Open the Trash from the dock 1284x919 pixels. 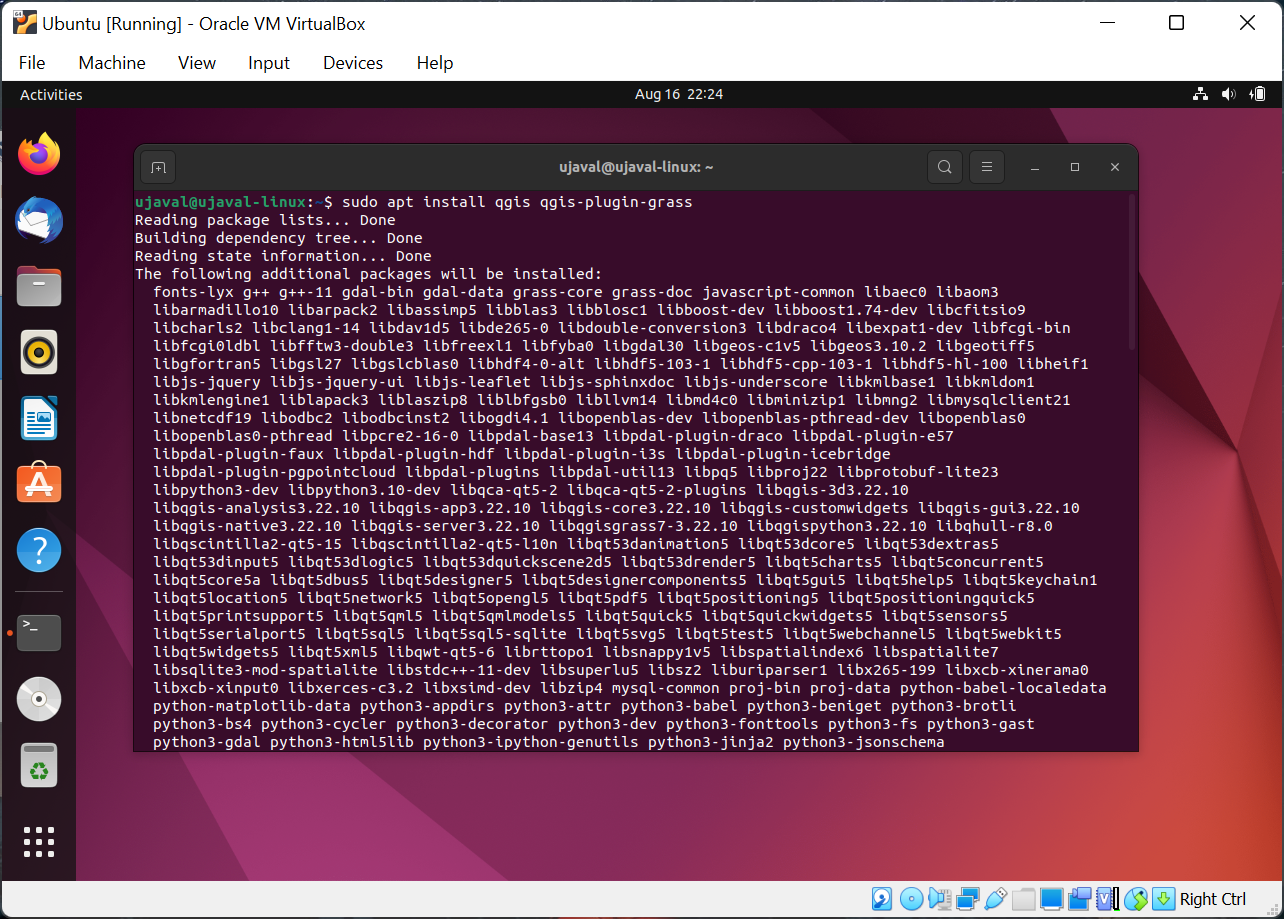pos(39,766)
